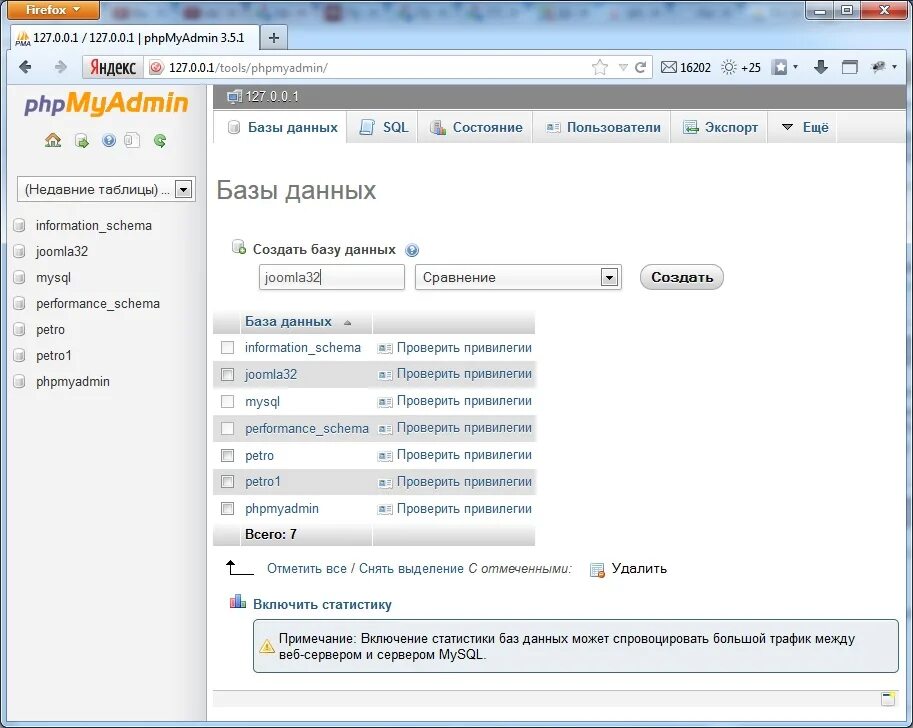Reload navigation with the green refresh icon
The height and width of the screenshot is (728, 913).
tap(160, 140)
